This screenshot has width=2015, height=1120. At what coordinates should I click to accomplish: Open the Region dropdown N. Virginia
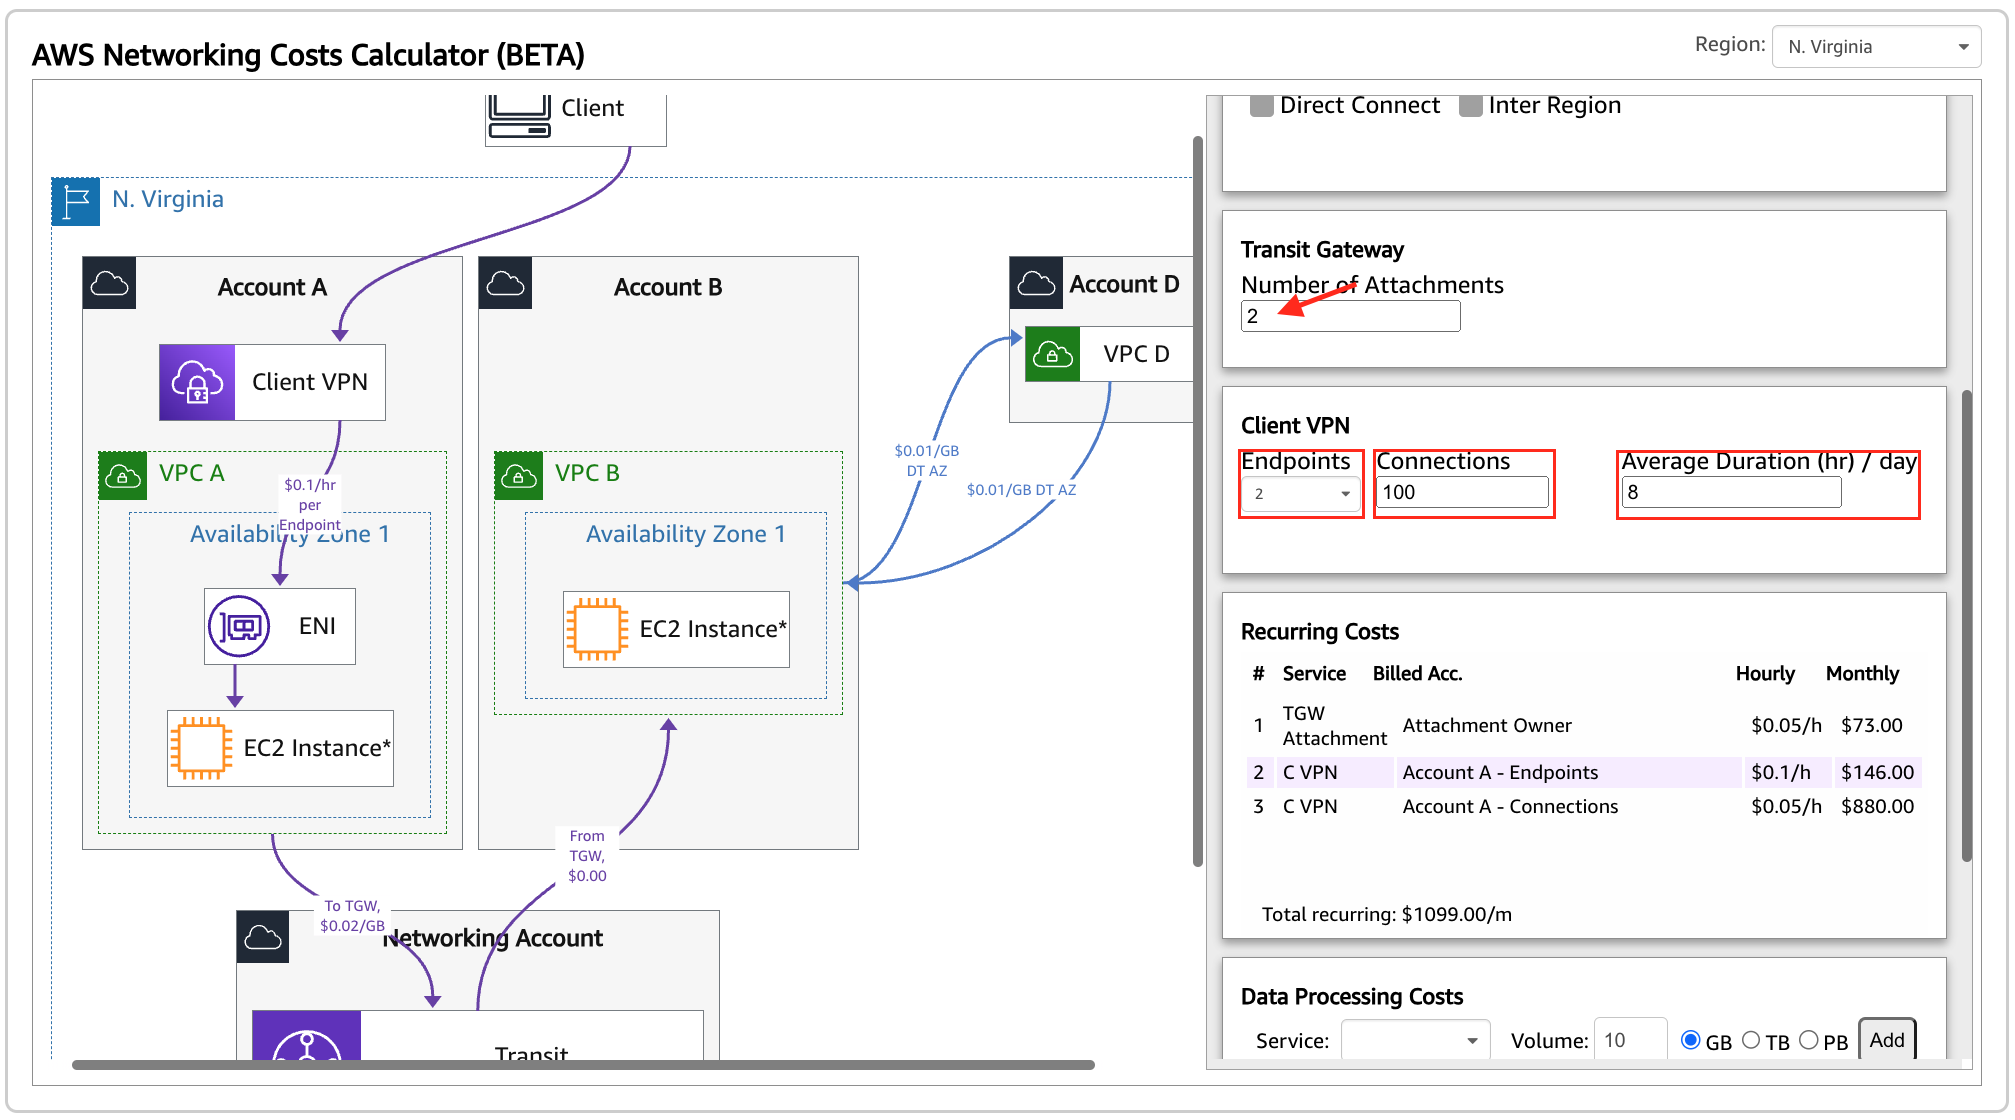(x=1875, y=47)
